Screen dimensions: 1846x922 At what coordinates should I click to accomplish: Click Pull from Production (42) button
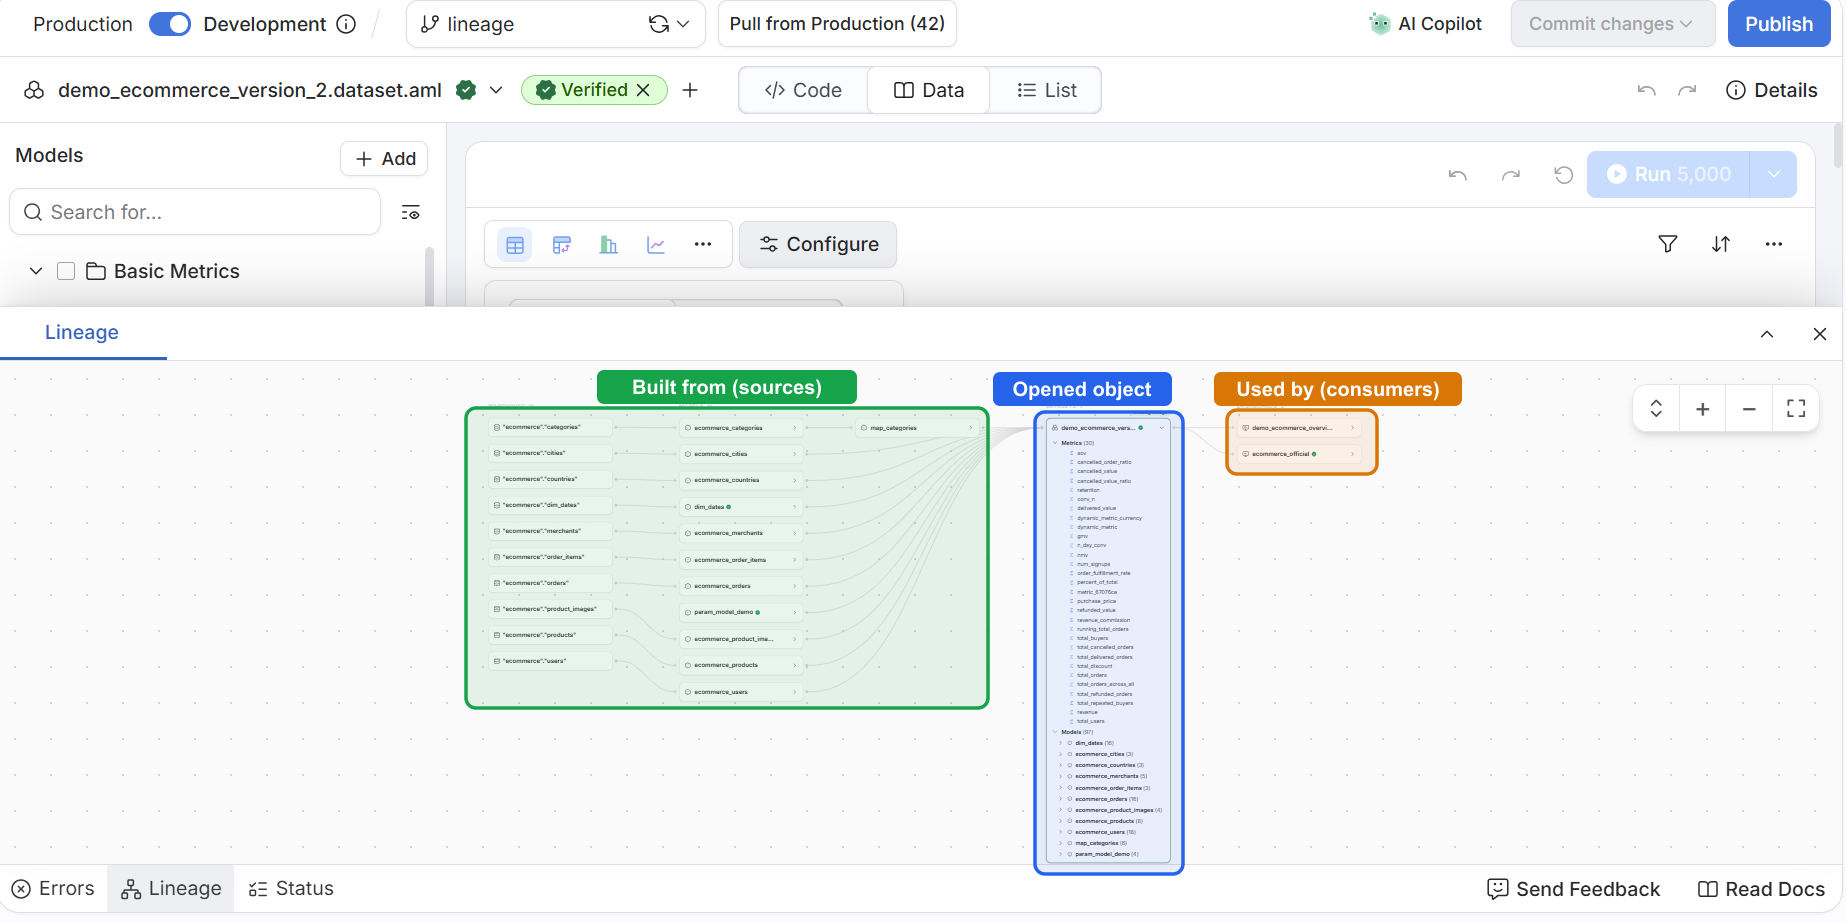click(x=837, y=24)
